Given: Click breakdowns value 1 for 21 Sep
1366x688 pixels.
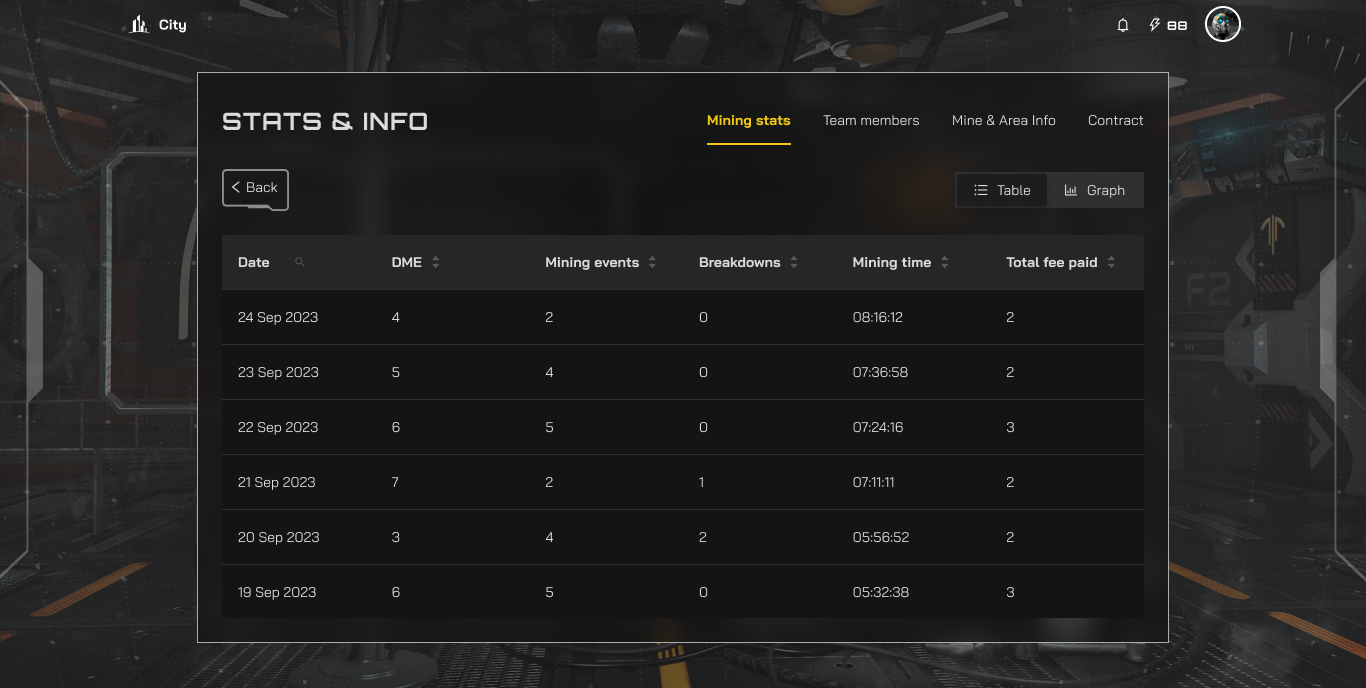Looking at the screenshot, I should coord(702,482).
